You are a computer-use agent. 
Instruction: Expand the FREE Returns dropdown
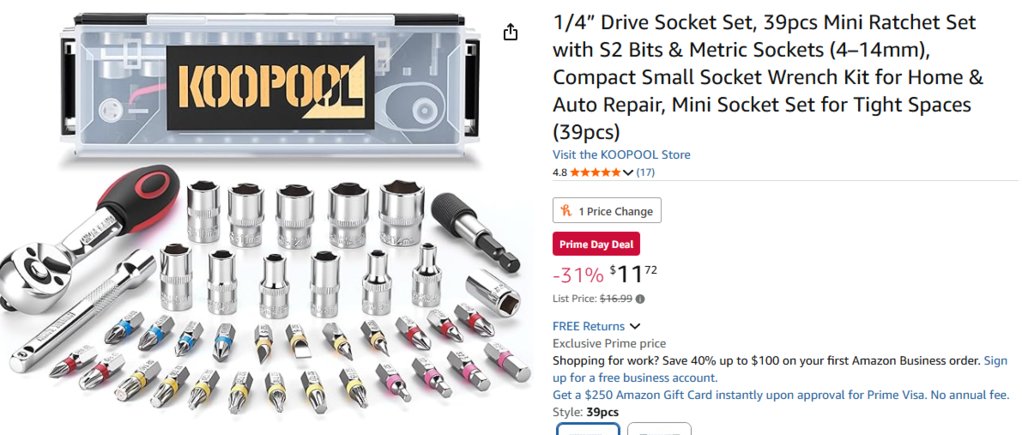634,326
